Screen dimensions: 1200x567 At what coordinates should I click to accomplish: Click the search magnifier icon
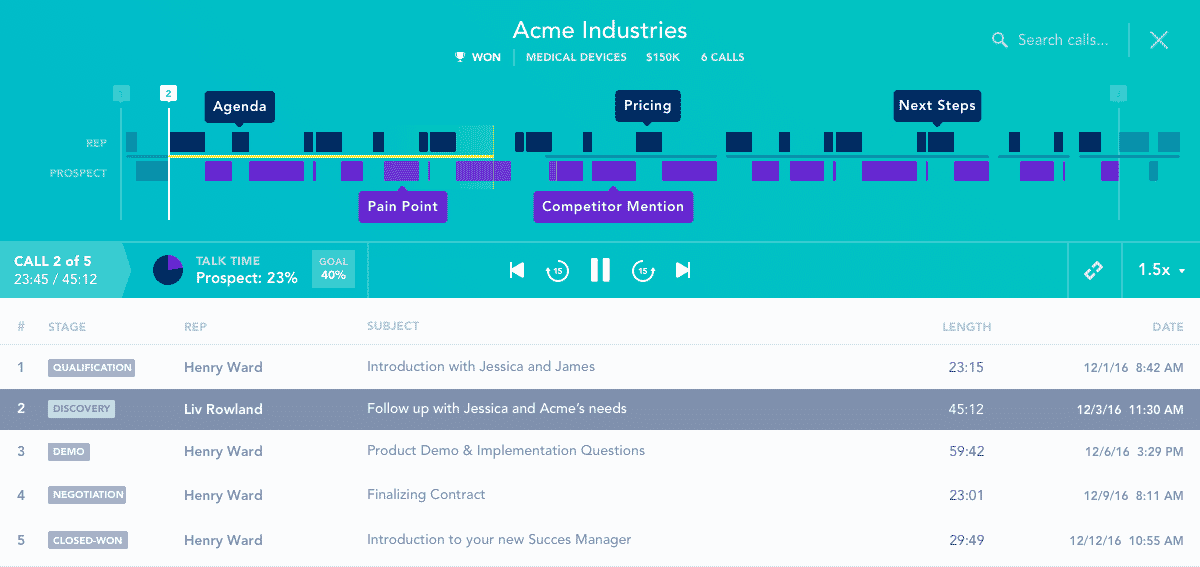tap(999, 40)
